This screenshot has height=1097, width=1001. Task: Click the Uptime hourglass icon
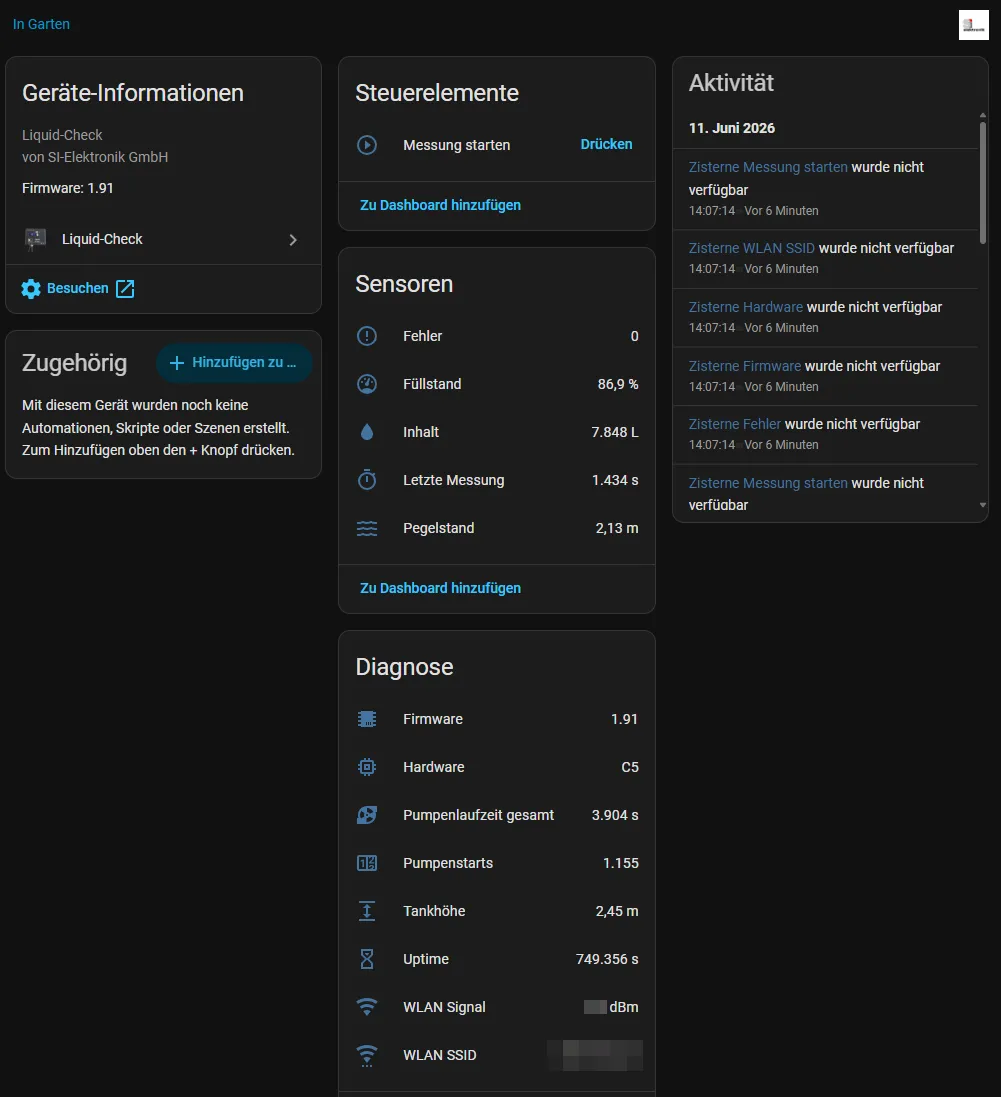[x=367, y=959]
